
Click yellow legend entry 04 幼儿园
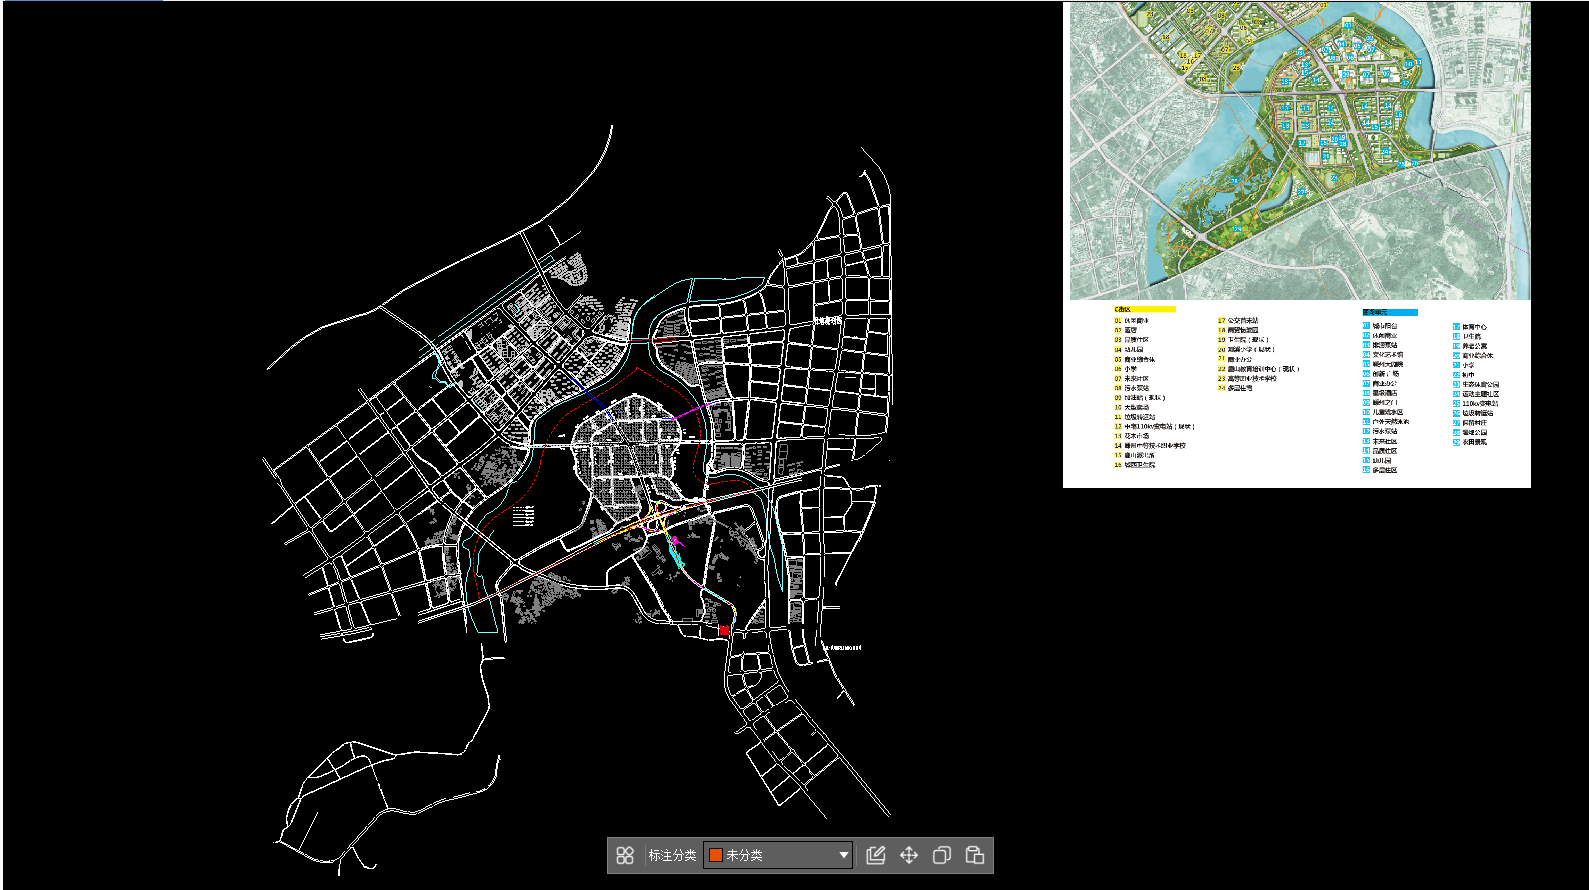tap(1130, 350)
